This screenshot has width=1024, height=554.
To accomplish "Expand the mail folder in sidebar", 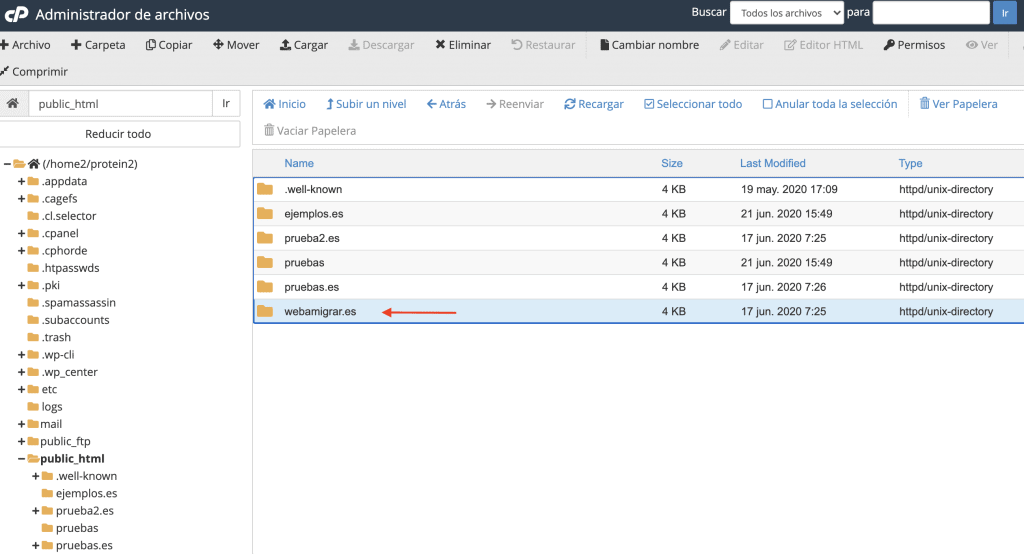I will point(21,424).
